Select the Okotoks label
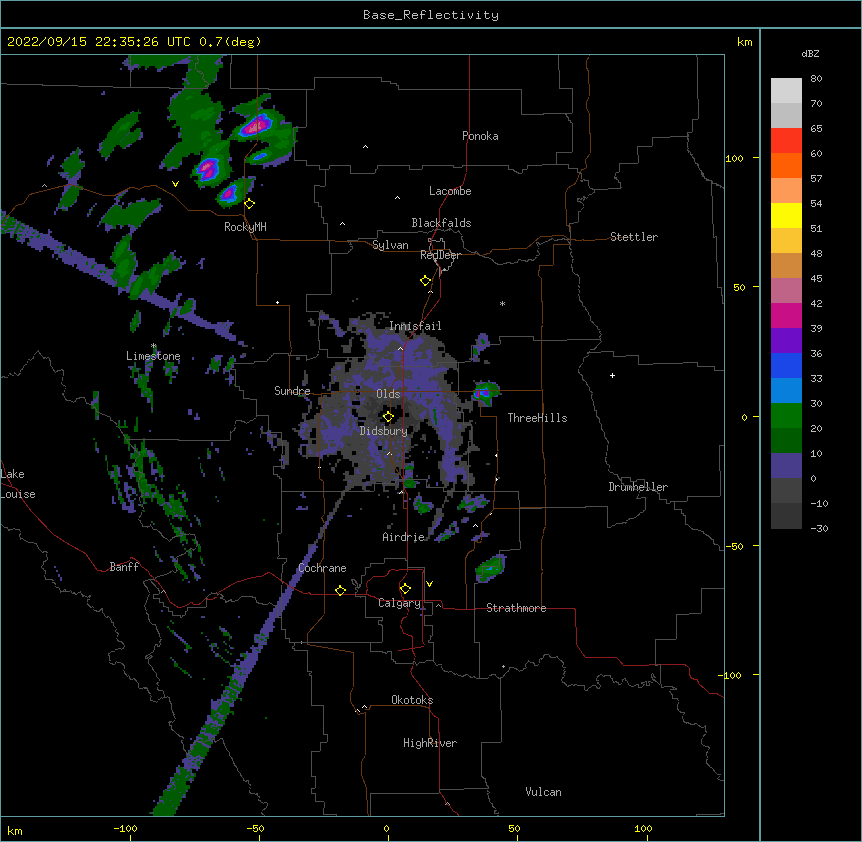 tap(412, 700)
